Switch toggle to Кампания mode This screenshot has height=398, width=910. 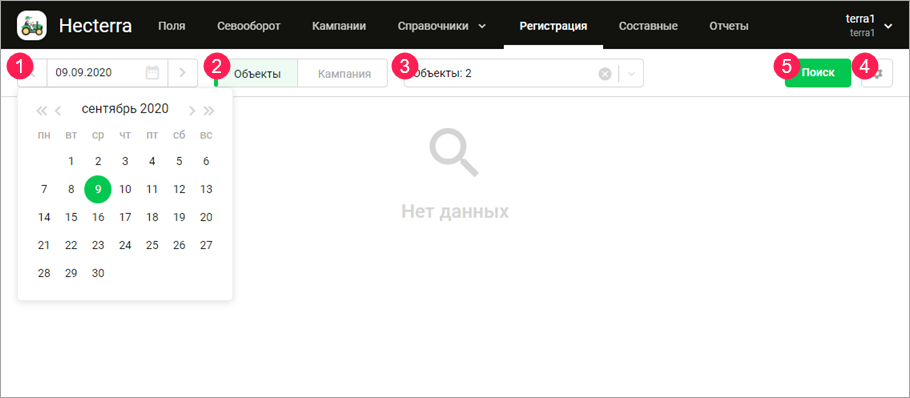pyautogui.click(x=344, y=74)
